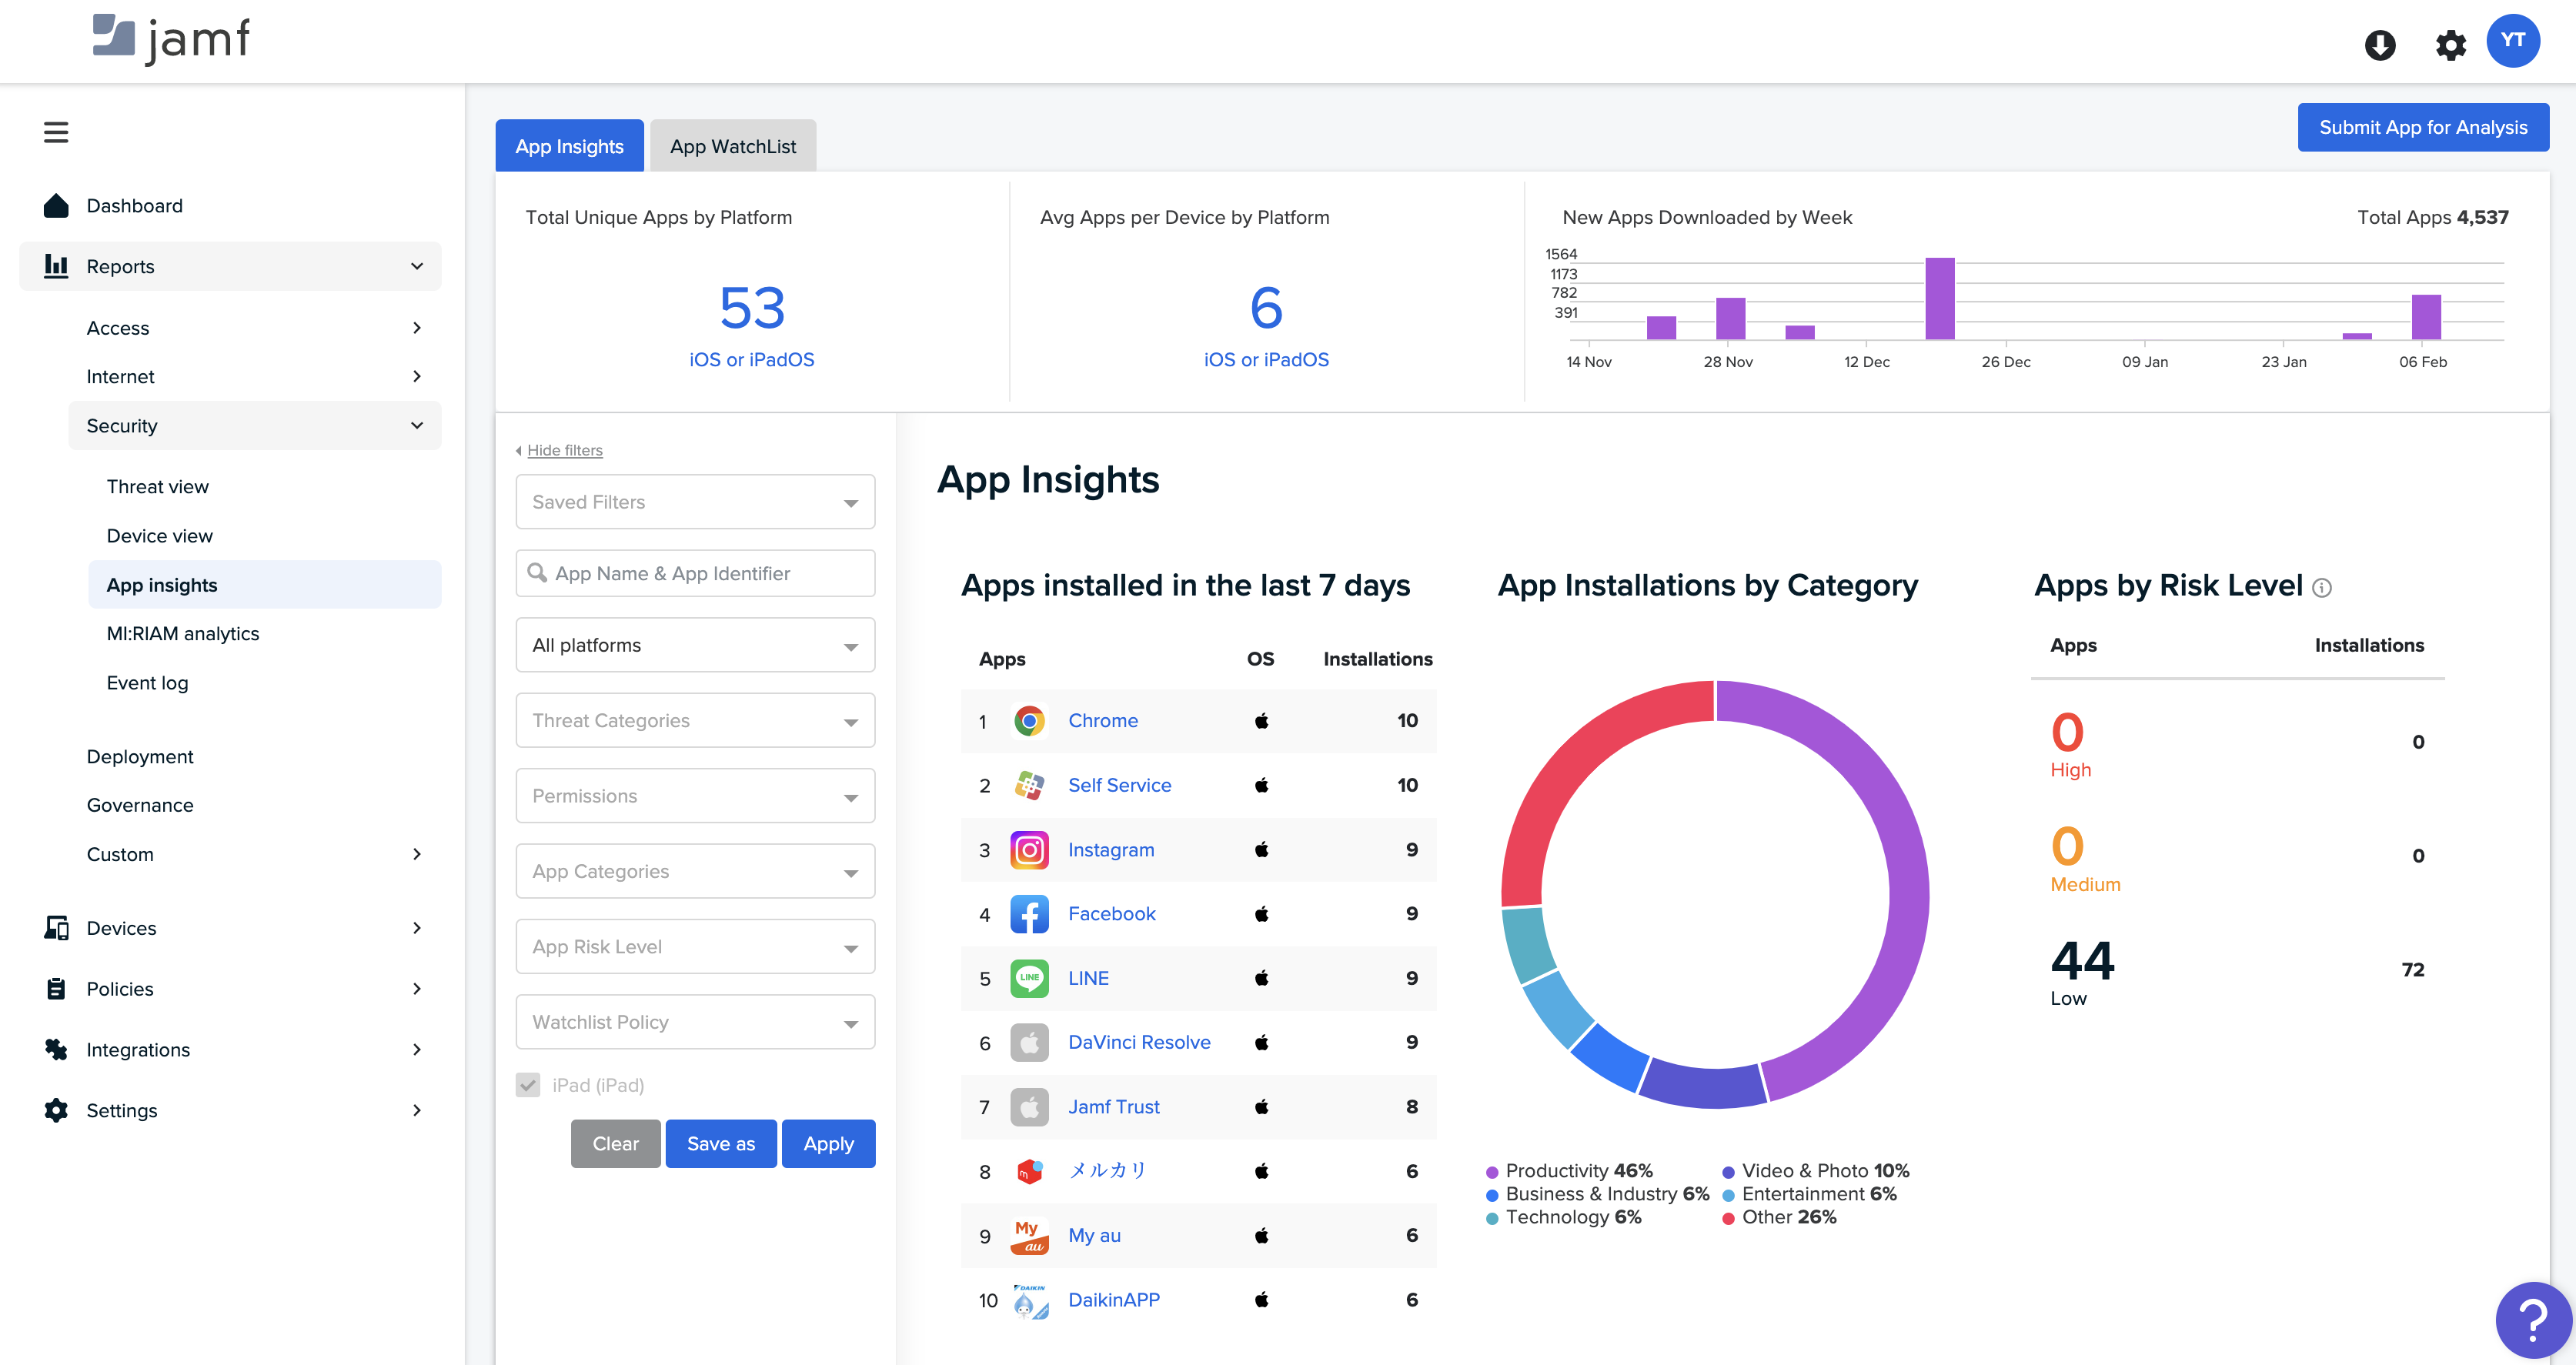Click the search magnifier icon in filter
This screenshot has width=2576, height=1365.
pyautogui.click(x=537, y=573)
